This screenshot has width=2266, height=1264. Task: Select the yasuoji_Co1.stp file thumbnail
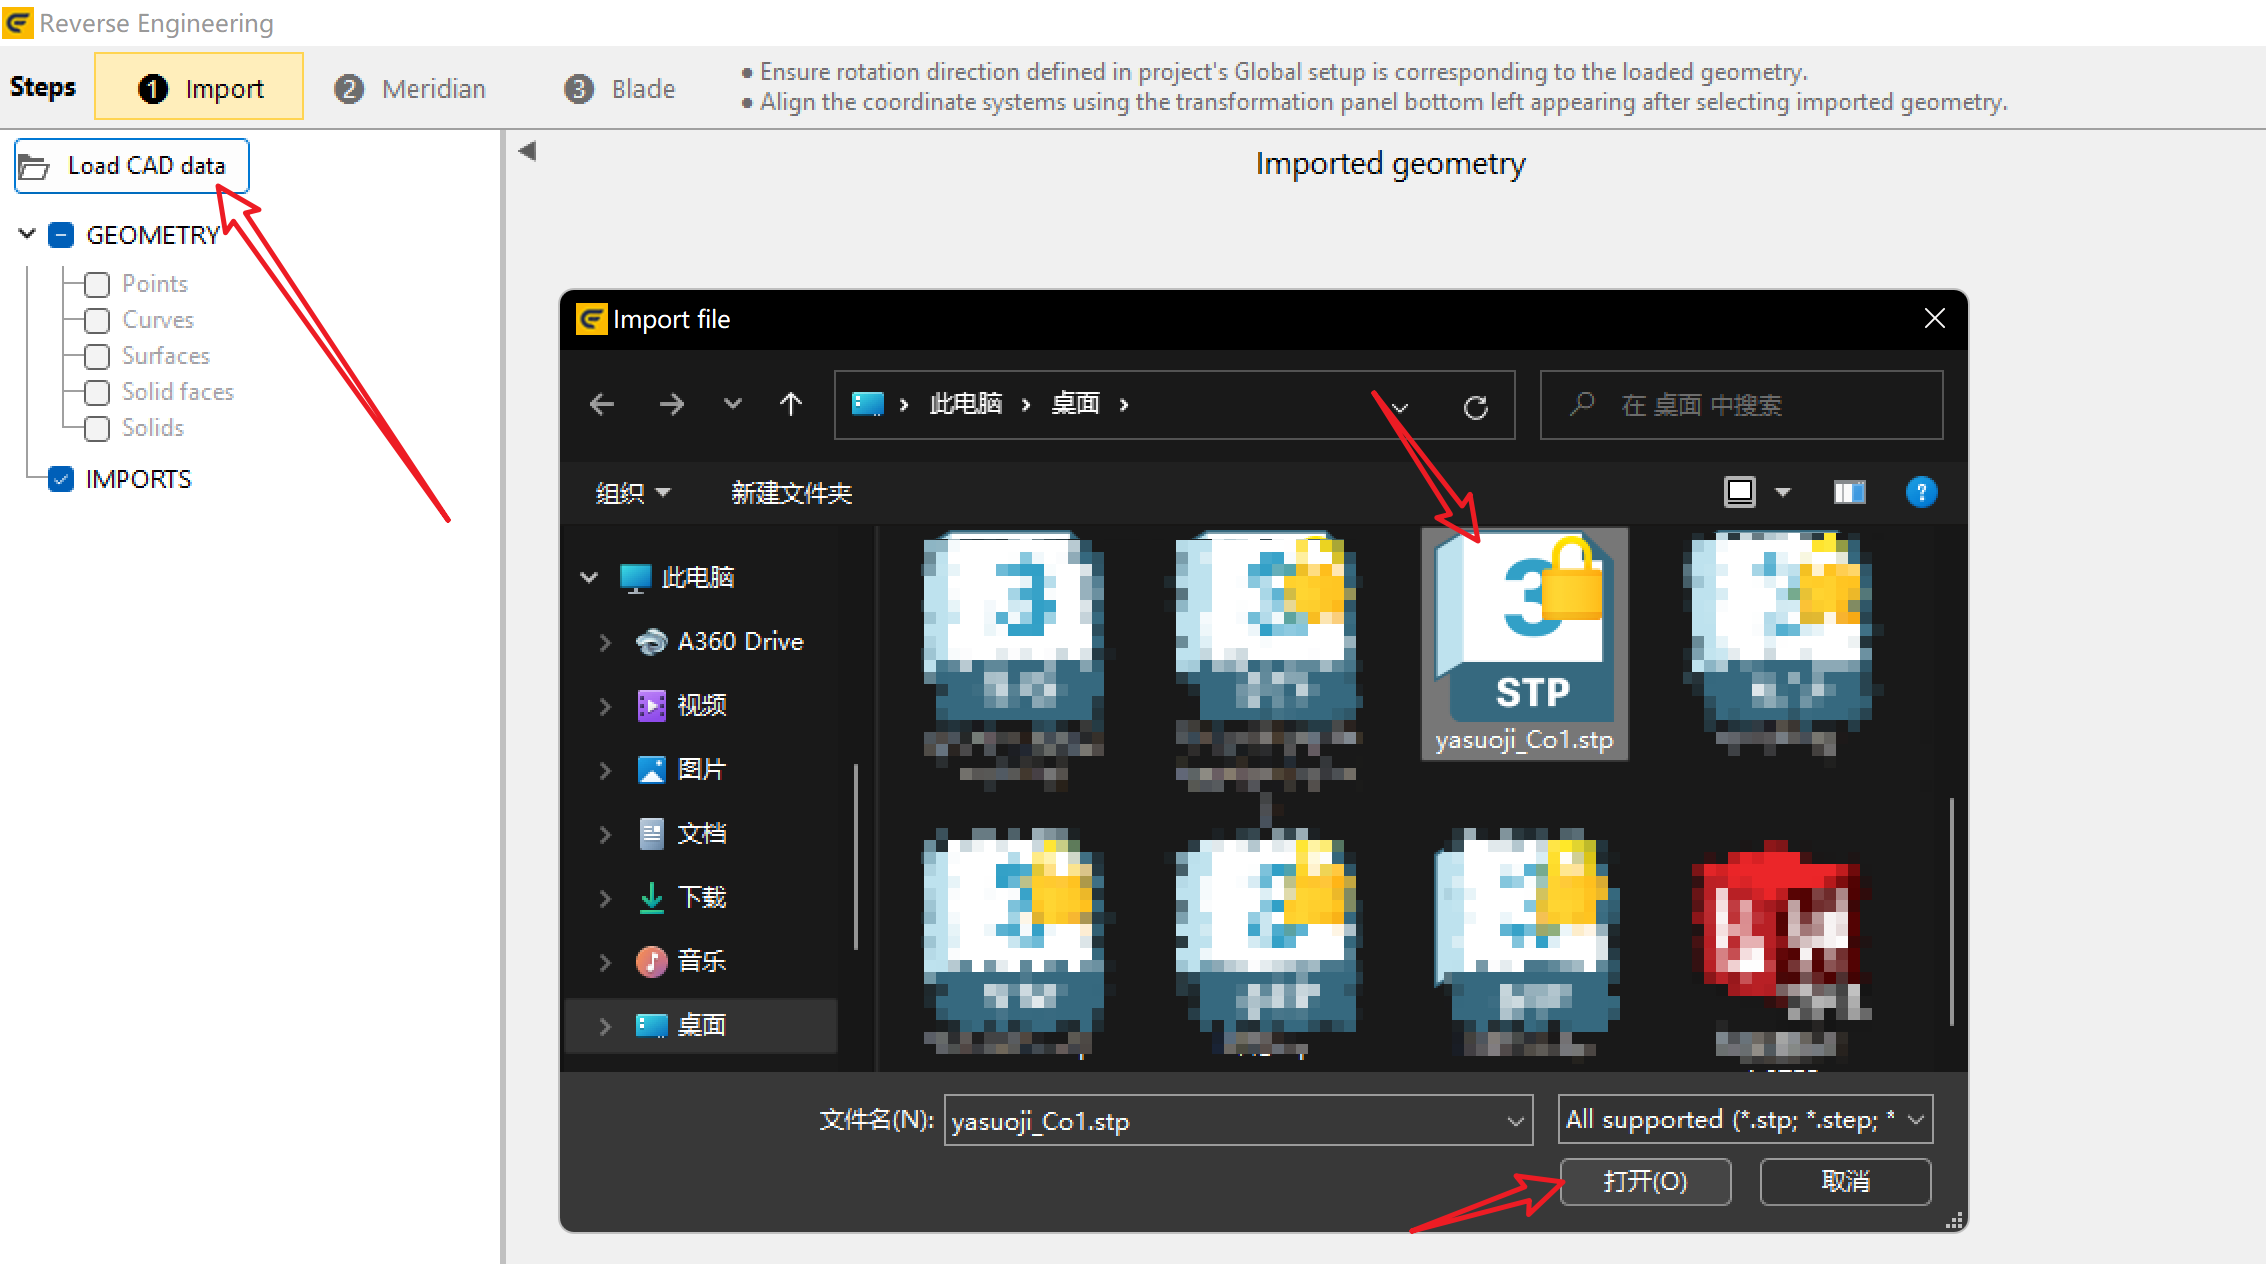[x=1524, y=640]
